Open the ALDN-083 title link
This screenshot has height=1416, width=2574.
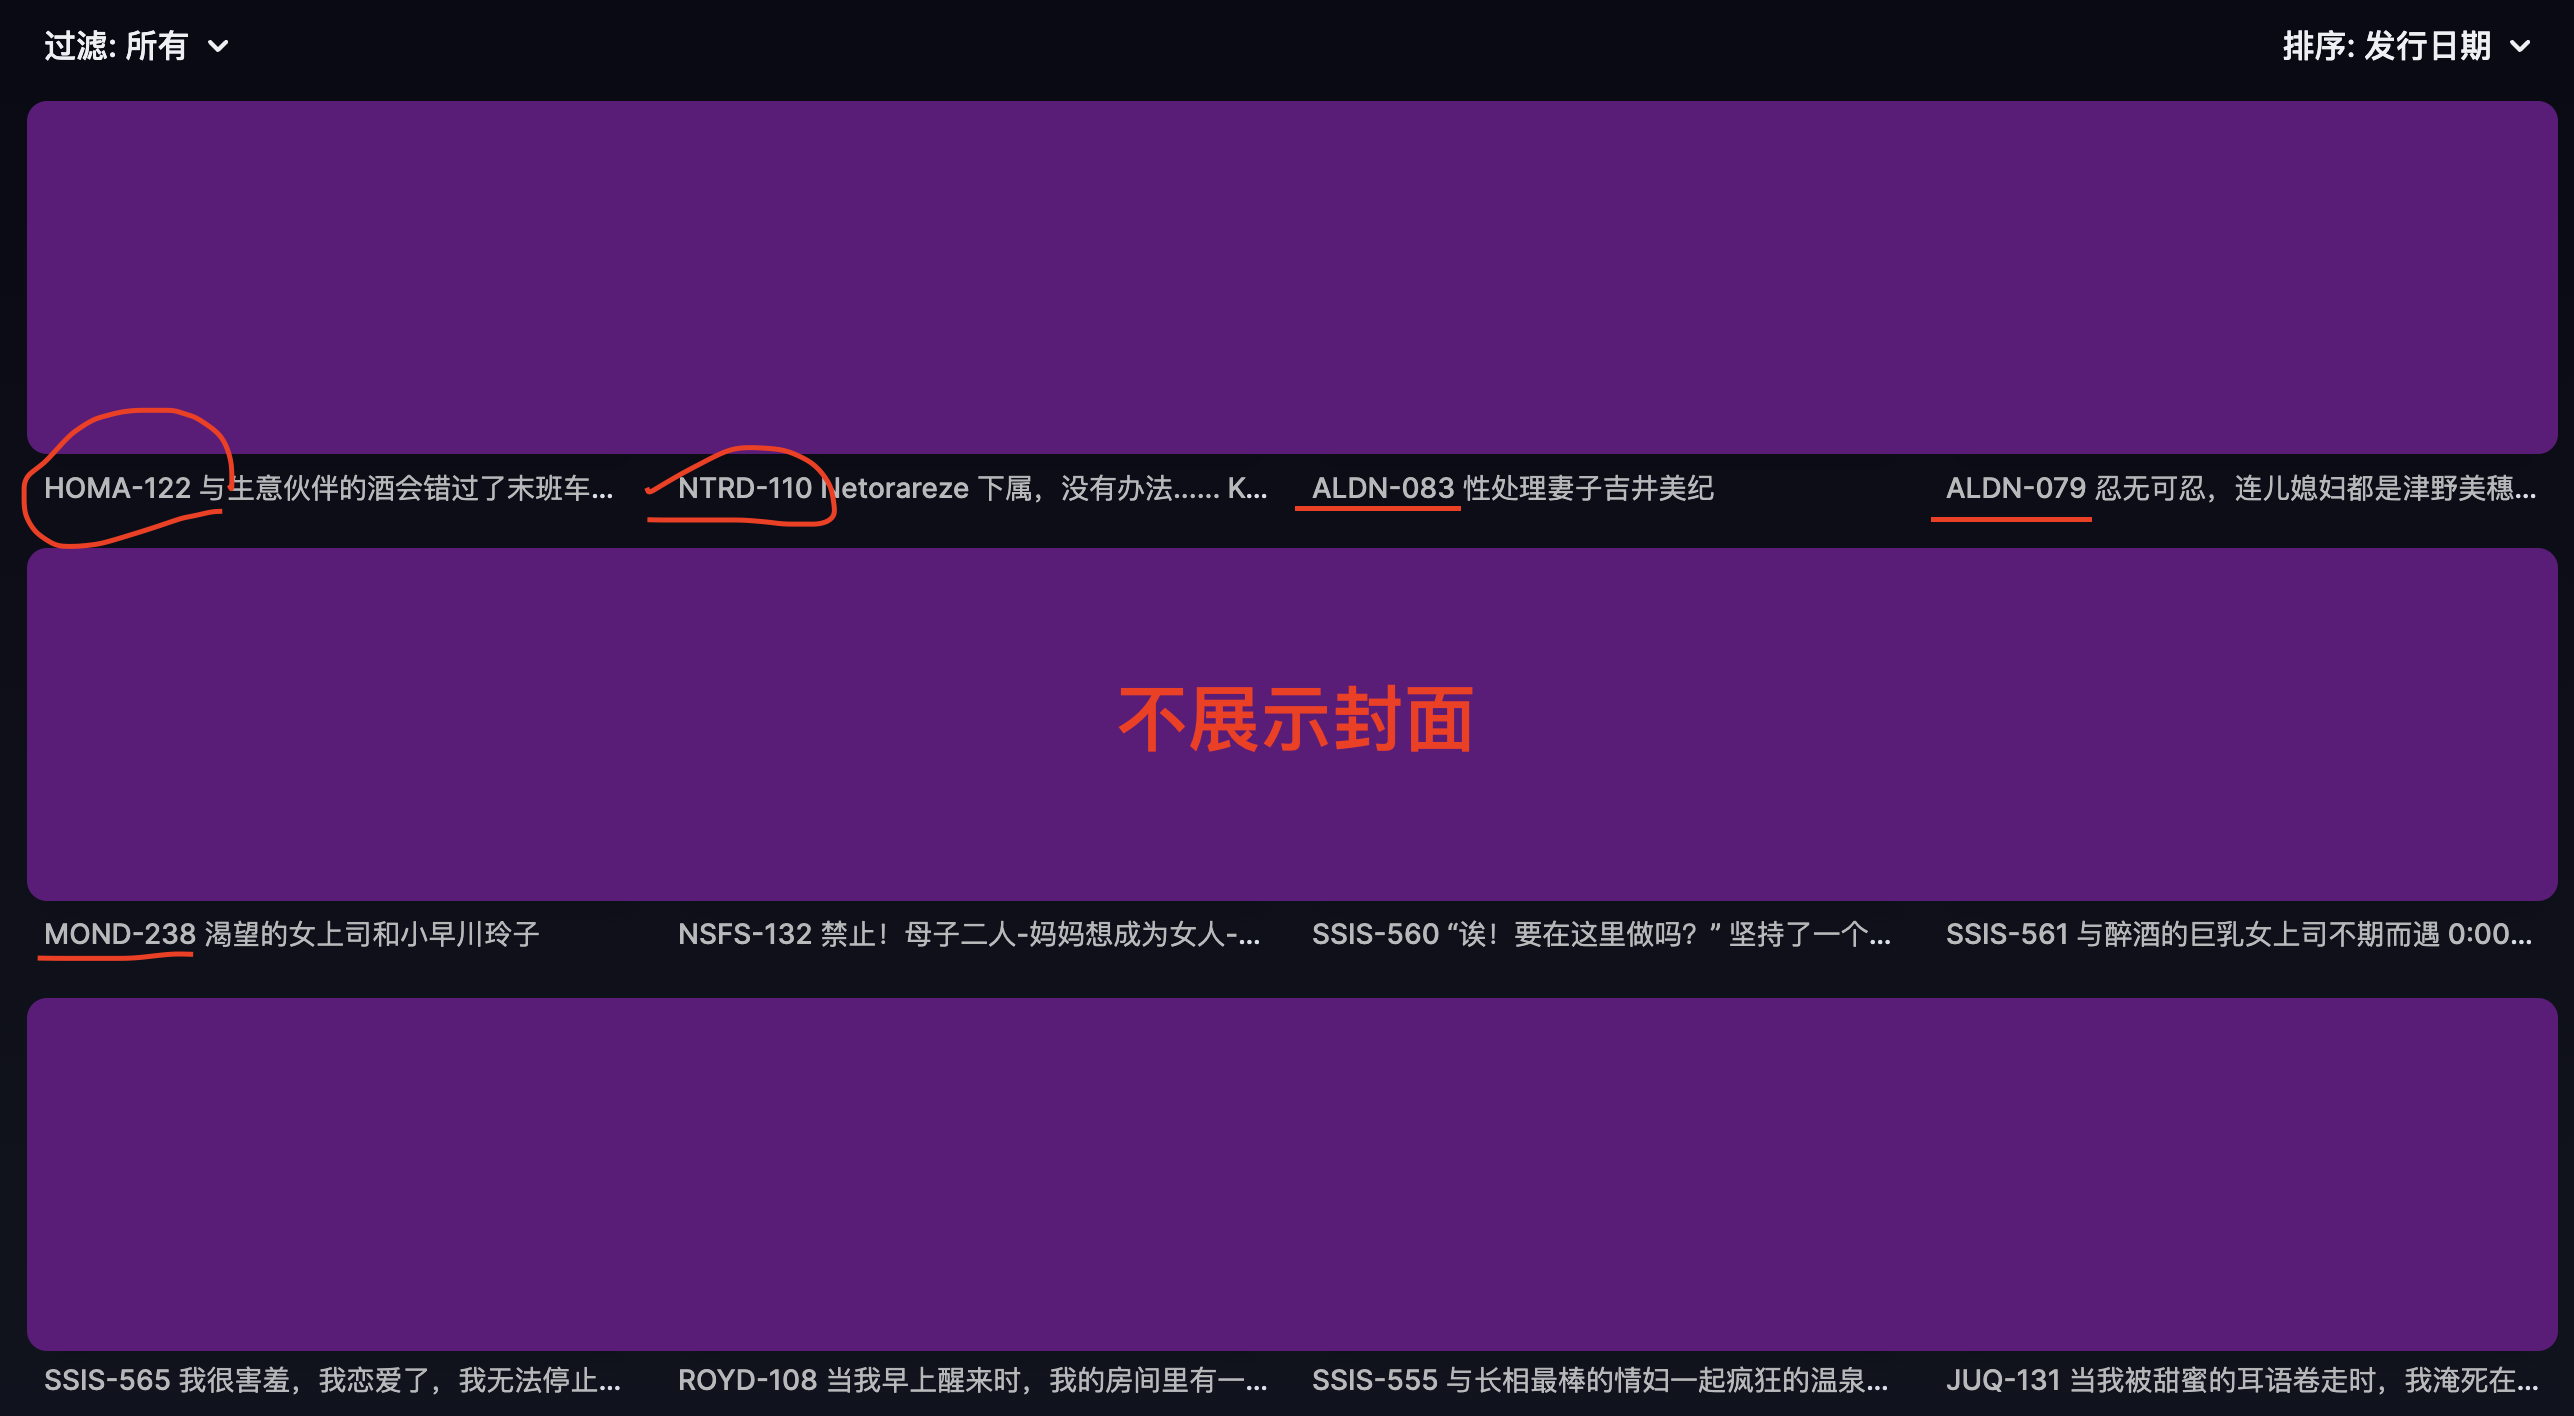[x=1513, y=488]
